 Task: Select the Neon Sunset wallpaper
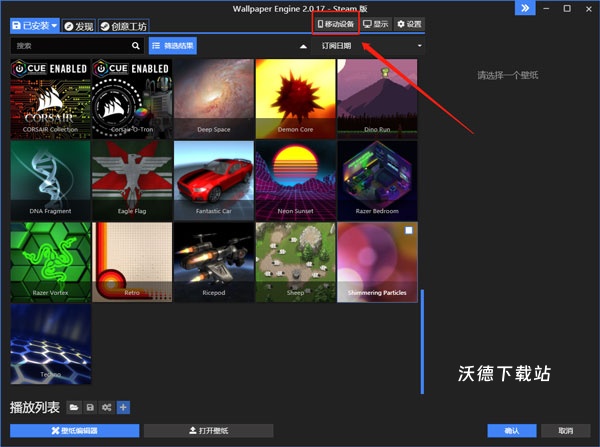coord(295,181)
